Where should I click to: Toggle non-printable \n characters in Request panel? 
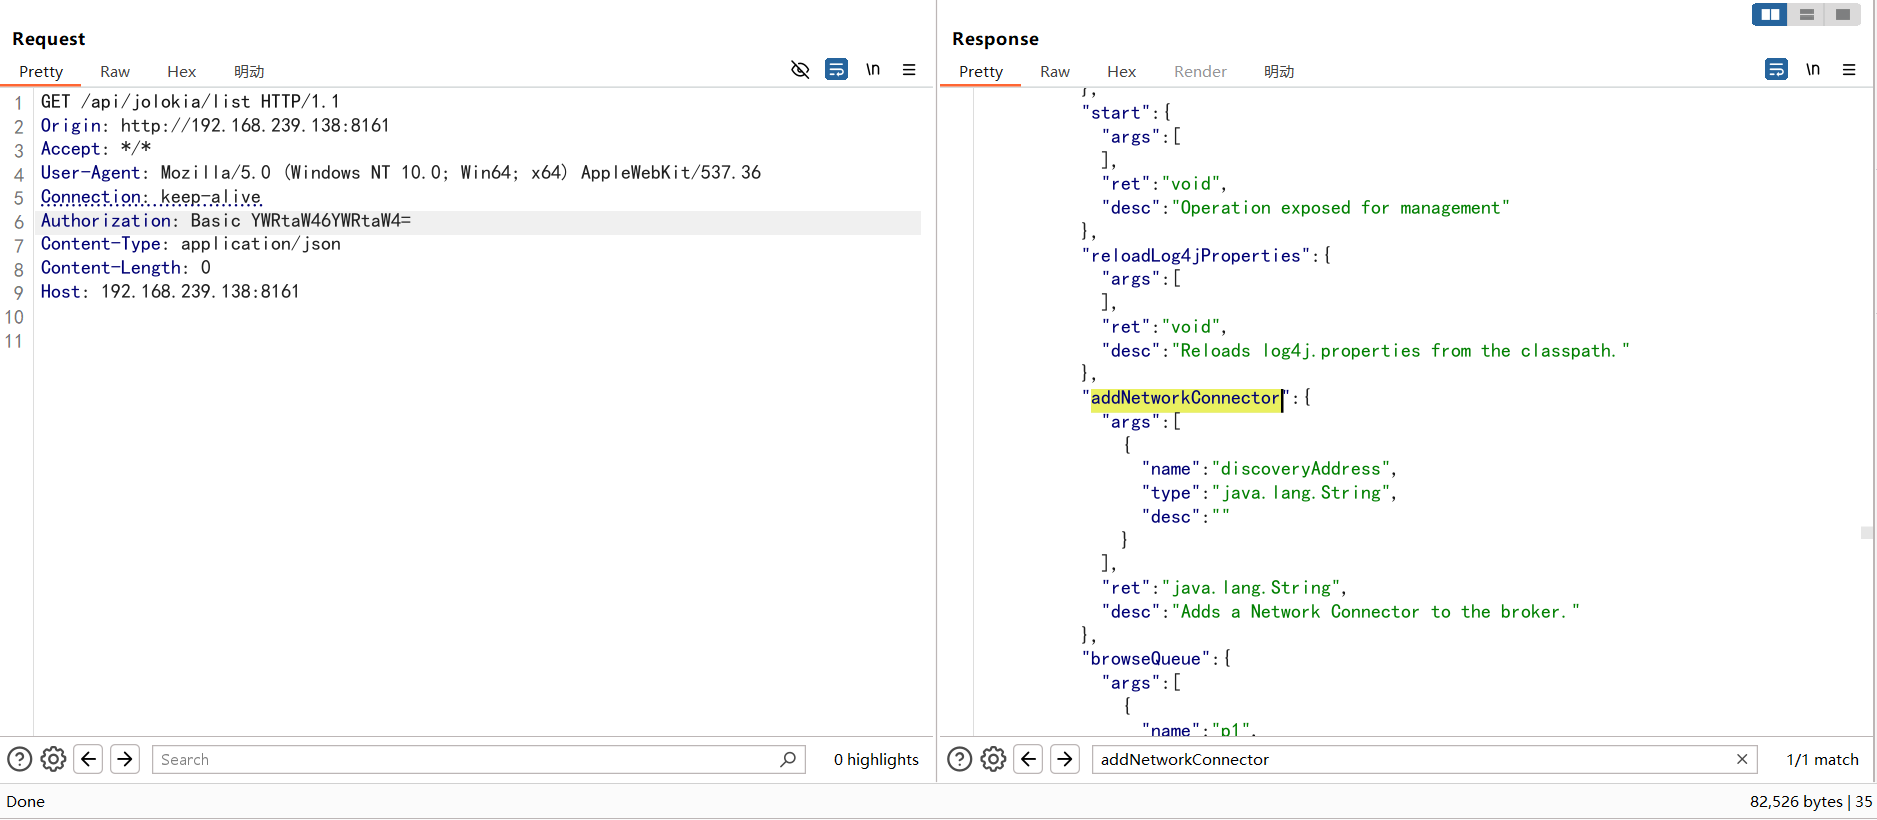tap(873, 69)
